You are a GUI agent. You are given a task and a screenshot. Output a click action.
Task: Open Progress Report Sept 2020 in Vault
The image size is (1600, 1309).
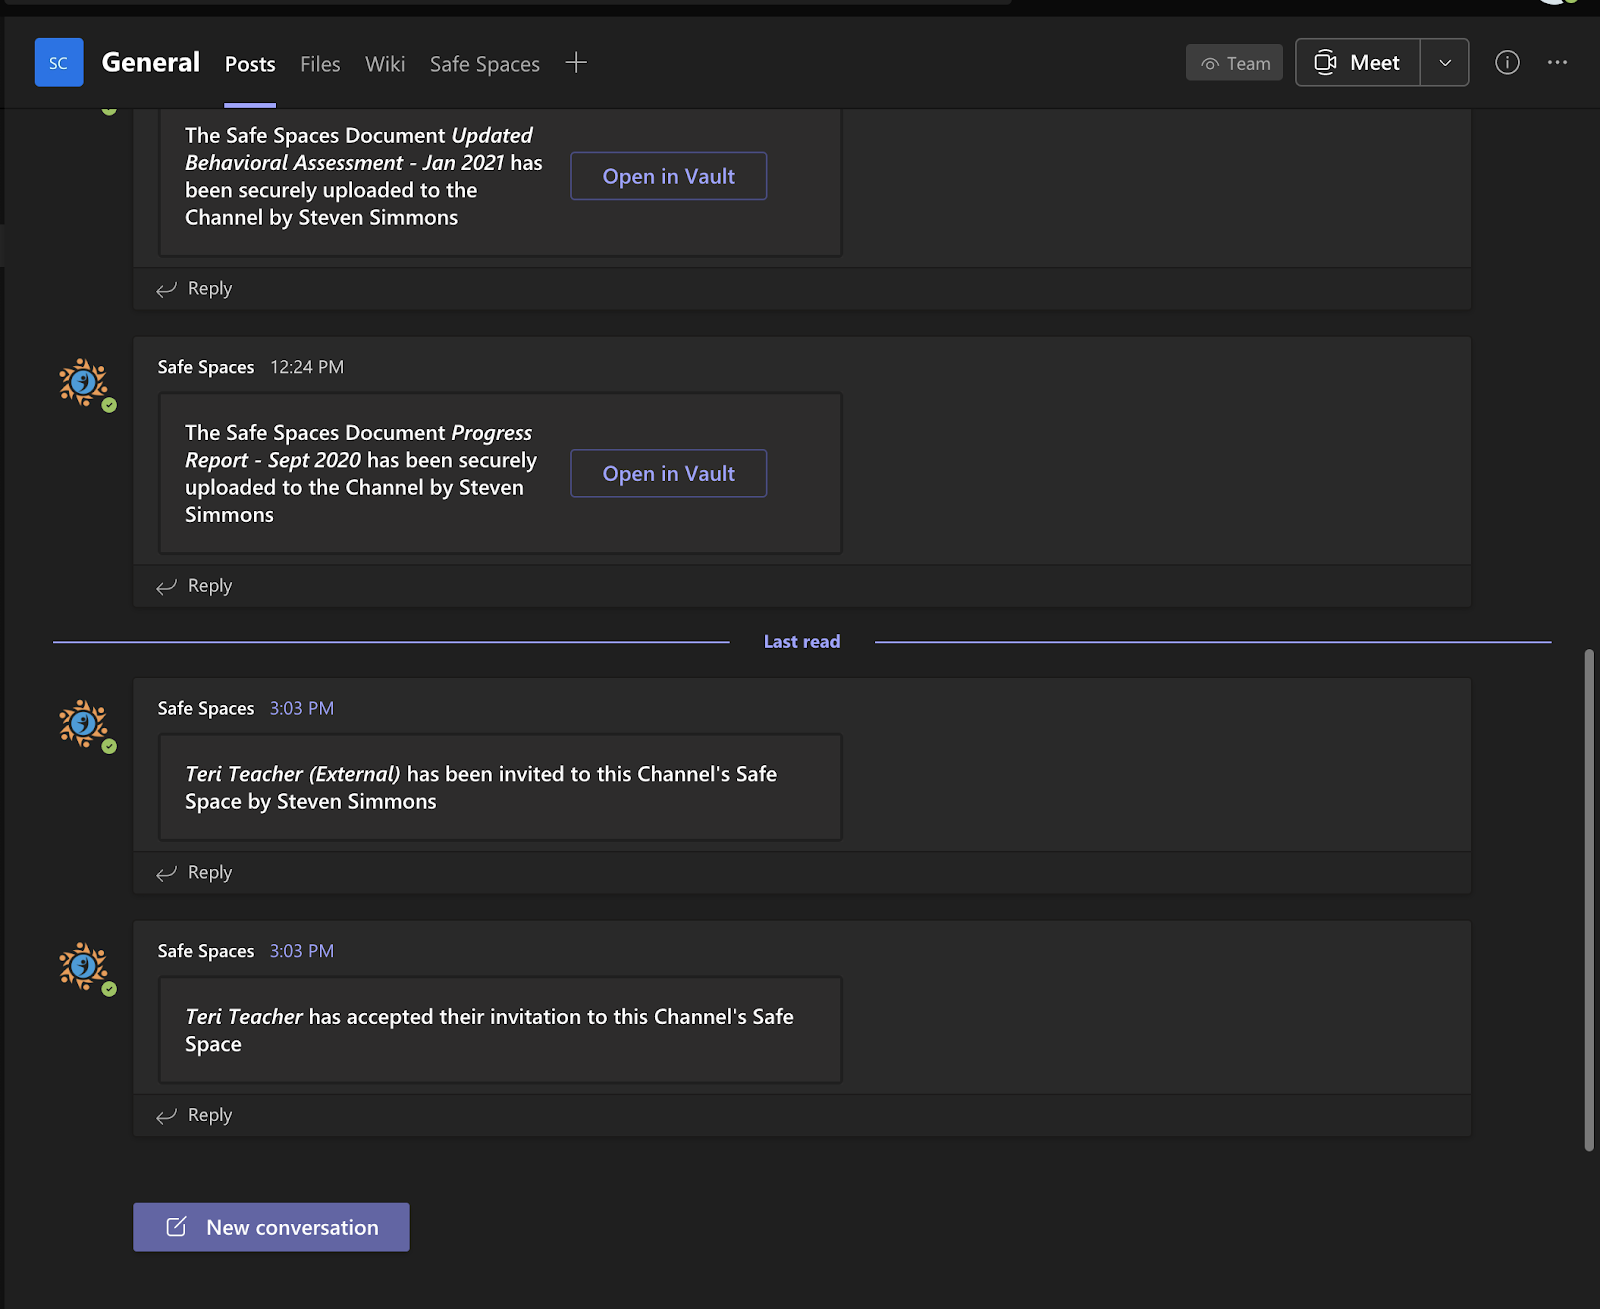point(668,474)
